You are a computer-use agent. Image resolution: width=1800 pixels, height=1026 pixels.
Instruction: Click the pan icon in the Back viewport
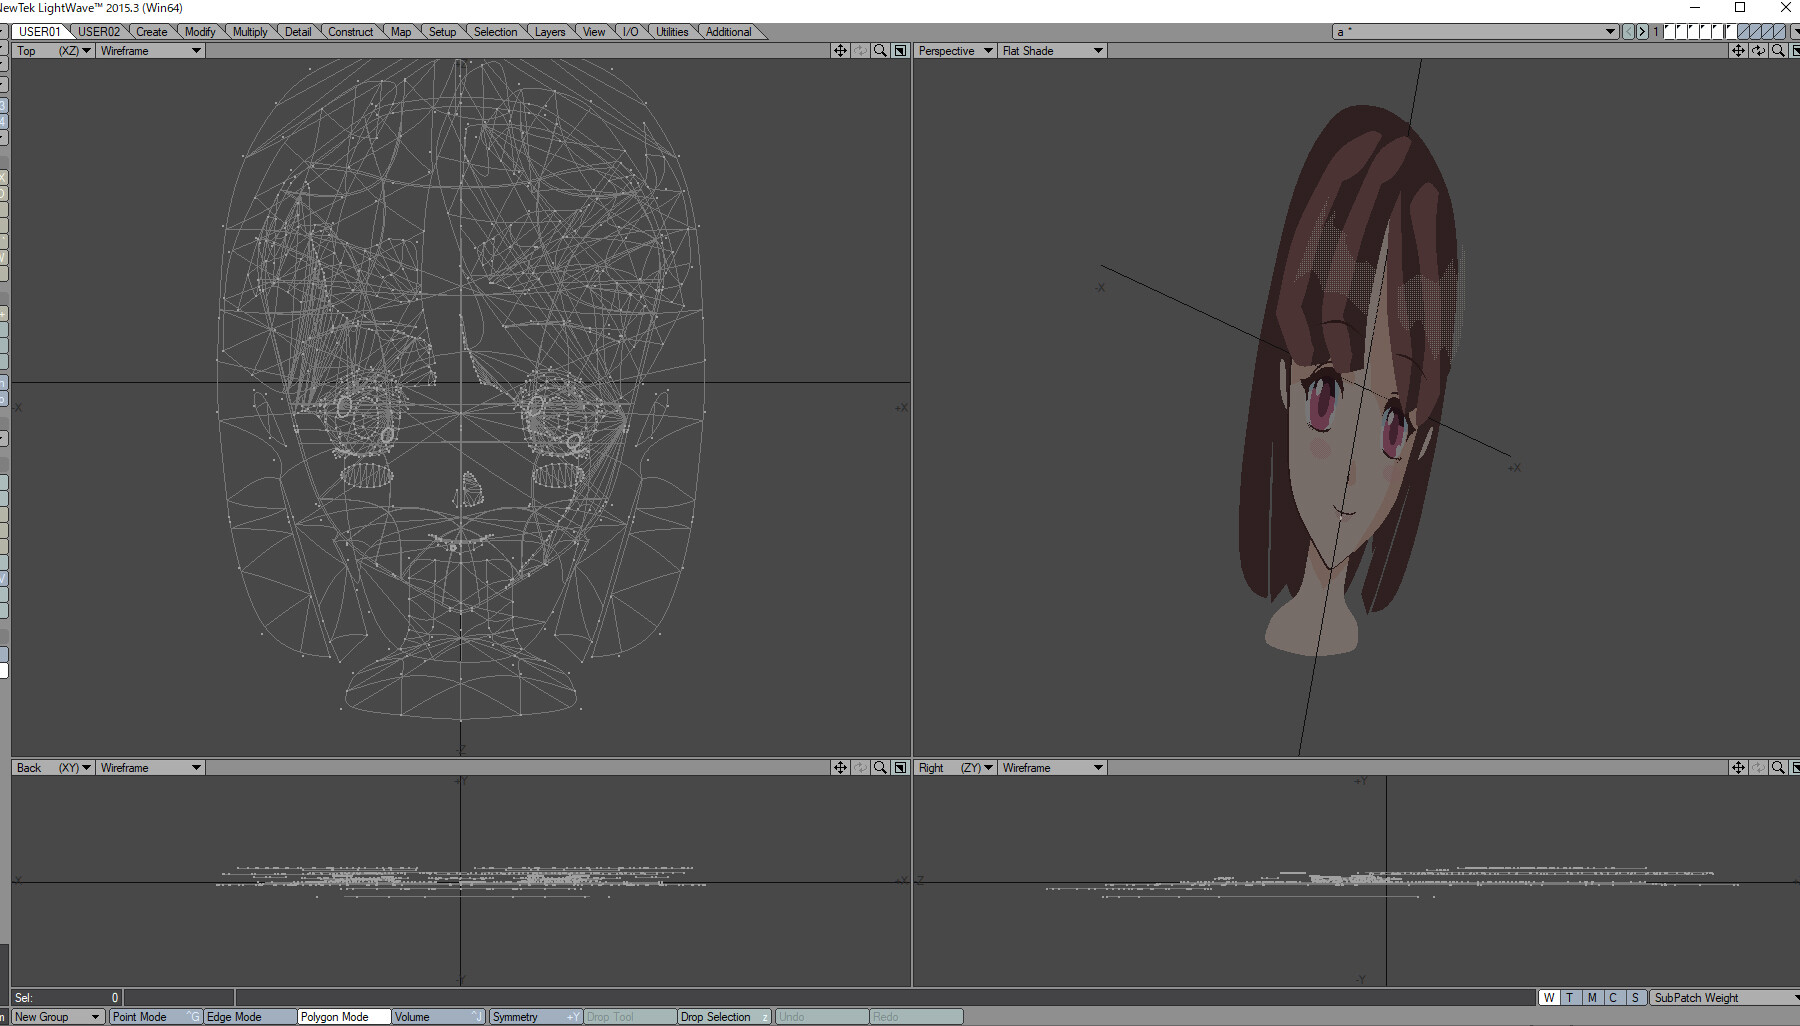pos(840,768)
